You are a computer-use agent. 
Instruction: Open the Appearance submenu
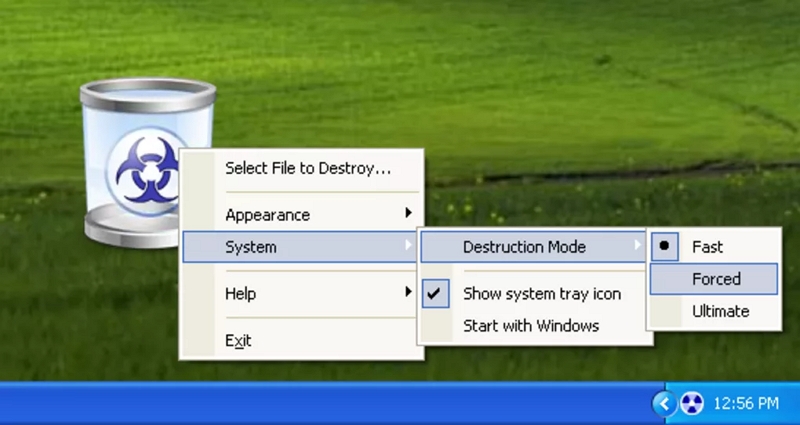point(302,215)
